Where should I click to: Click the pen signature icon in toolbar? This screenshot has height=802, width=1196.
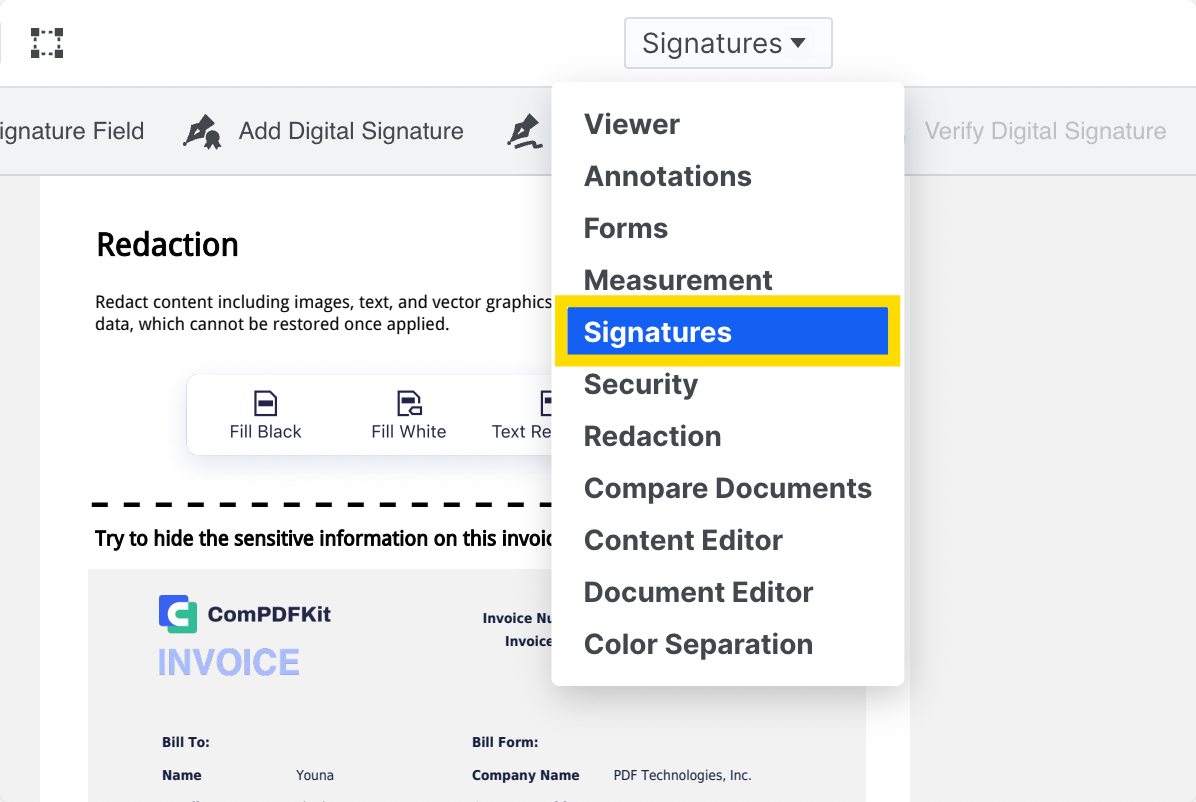[x=524, y=132]
